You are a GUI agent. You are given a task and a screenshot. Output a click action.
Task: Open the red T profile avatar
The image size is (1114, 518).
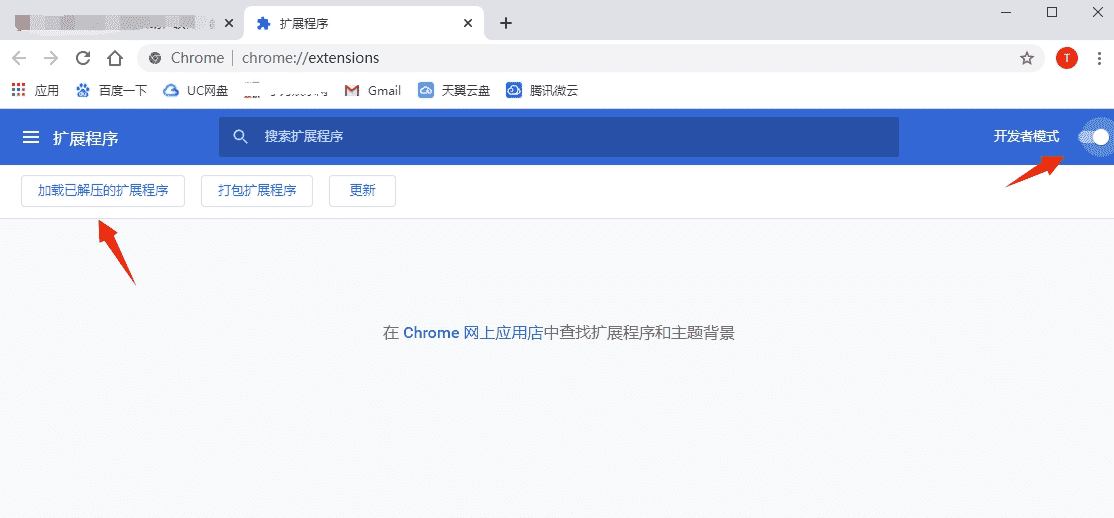click(1067, 58)
